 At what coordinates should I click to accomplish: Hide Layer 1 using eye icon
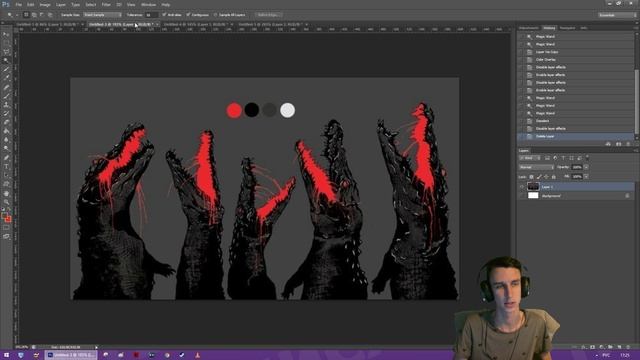pos(522,187)
